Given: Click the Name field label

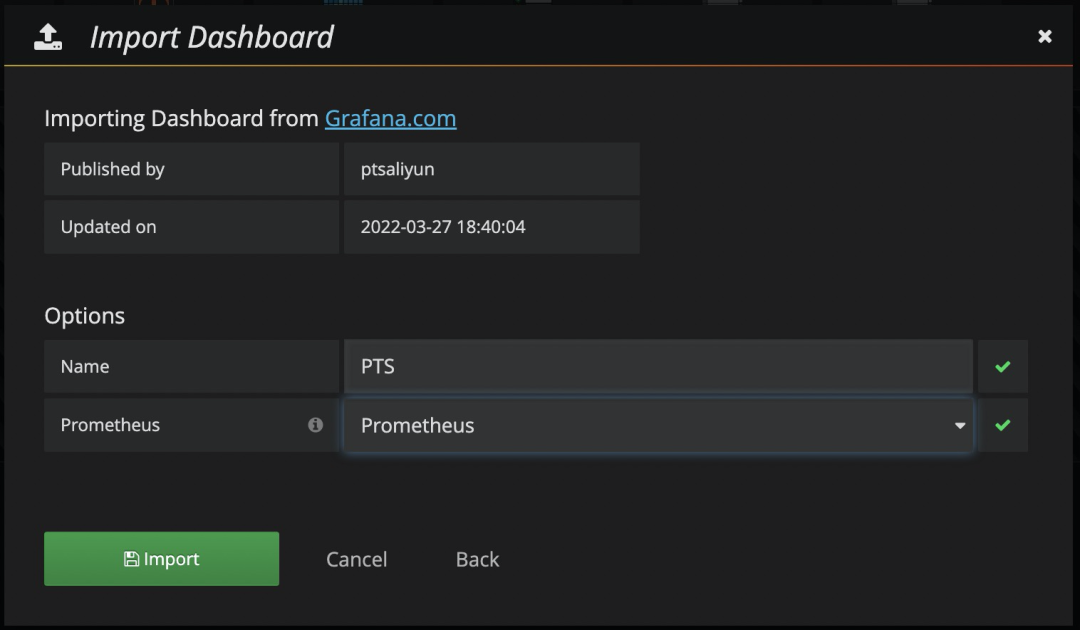Looking at the screenshot, I should [85, 367].
